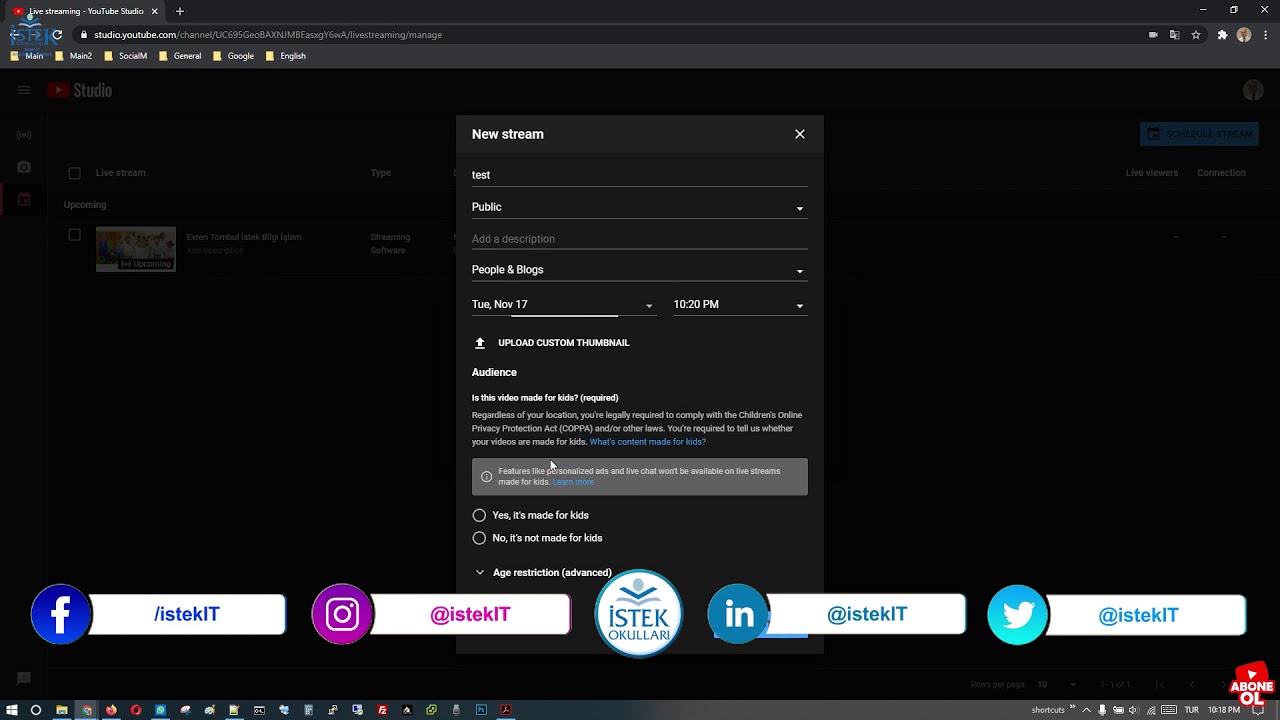
Task: Open the Chrome extensions puzzle icon
Action: (1222, 35)
